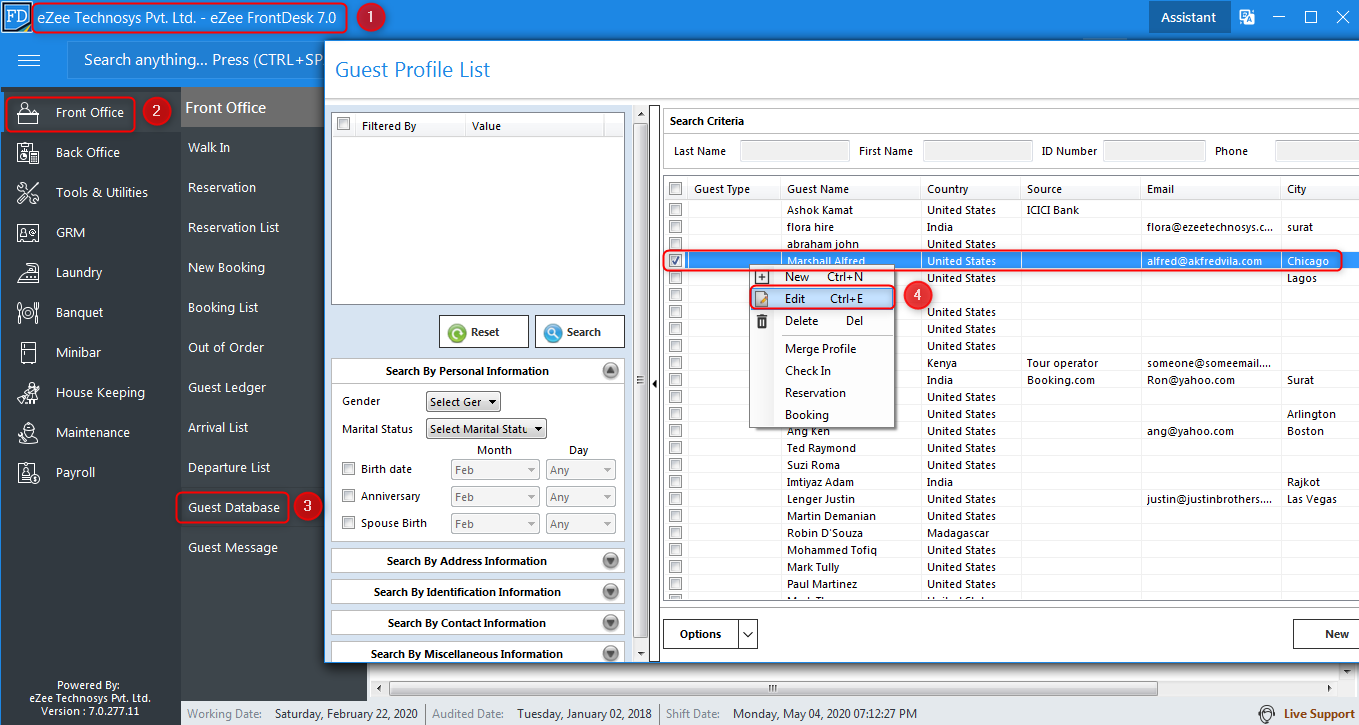Click the Reset button
Screen dimensions: 1359x725
pyautogui.click(x=484, y=332)
